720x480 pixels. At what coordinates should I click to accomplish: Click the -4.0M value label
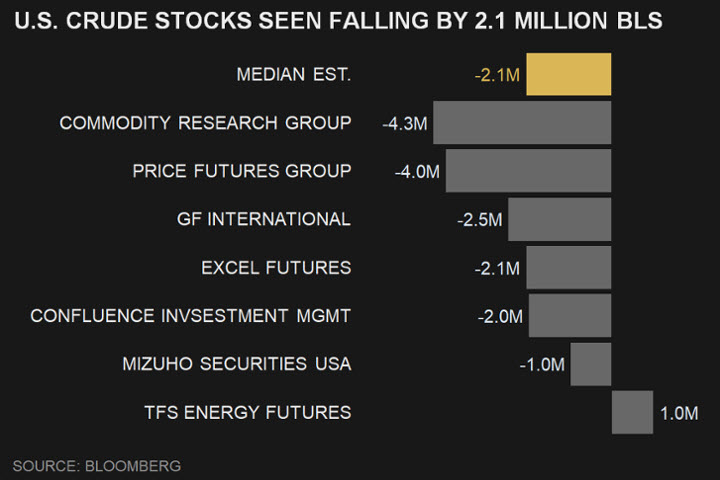(x=417, y=172)
